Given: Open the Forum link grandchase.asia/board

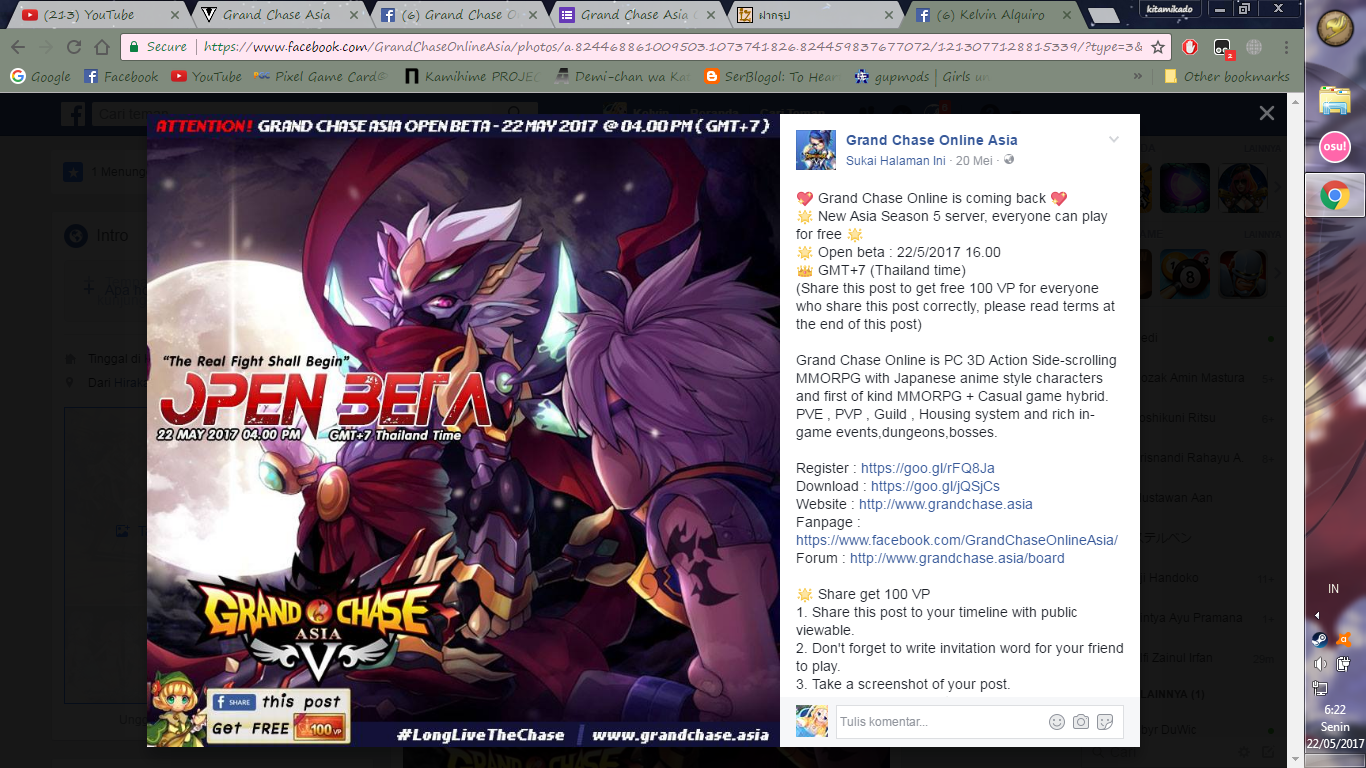Looking at the screenshot, I should 957,558.
